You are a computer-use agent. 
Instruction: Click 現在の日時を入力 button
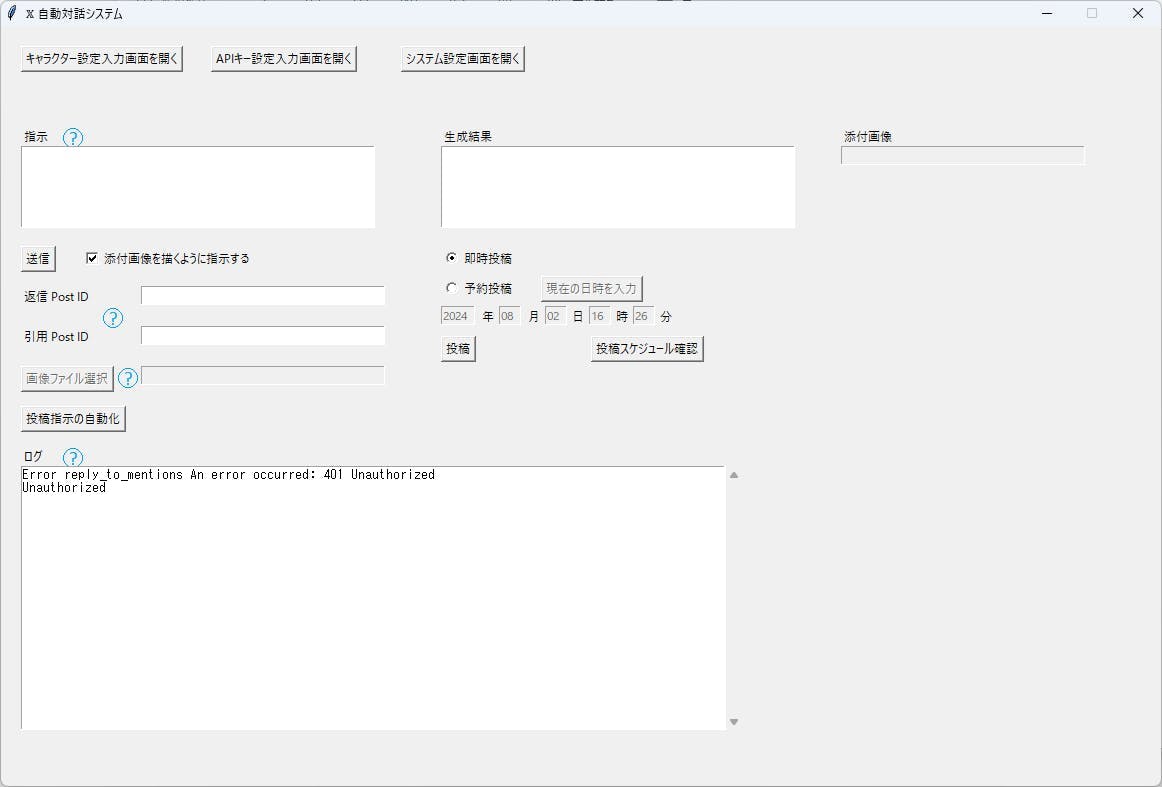592,288
